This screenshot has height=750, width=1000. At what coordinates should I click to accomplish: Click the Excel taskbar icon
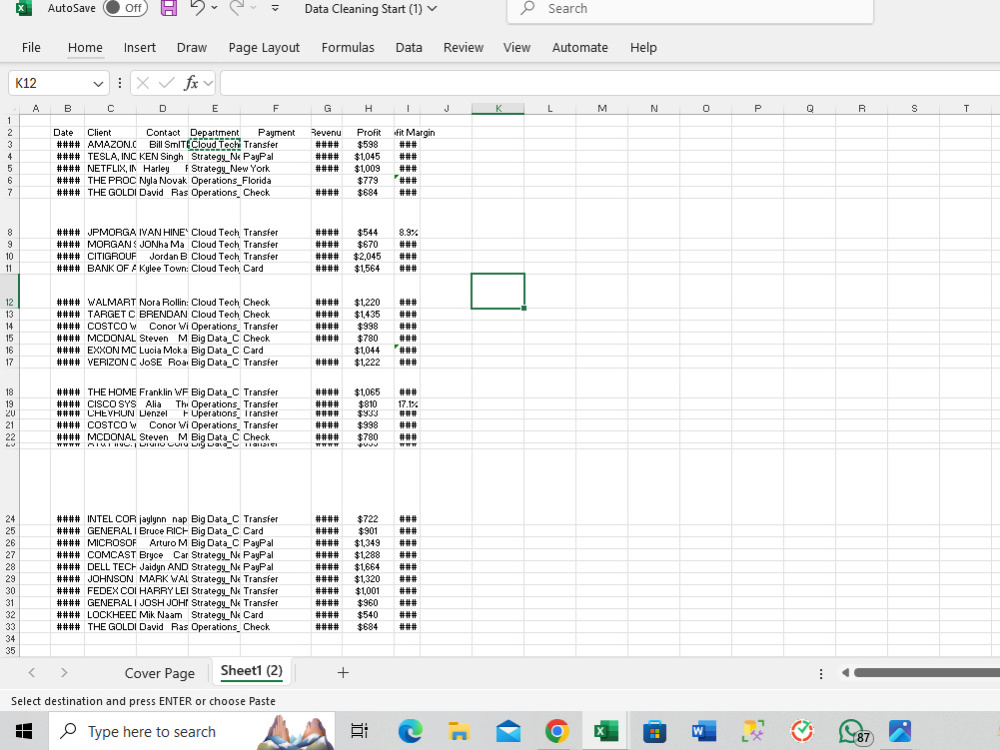click(x=606, y=731)
